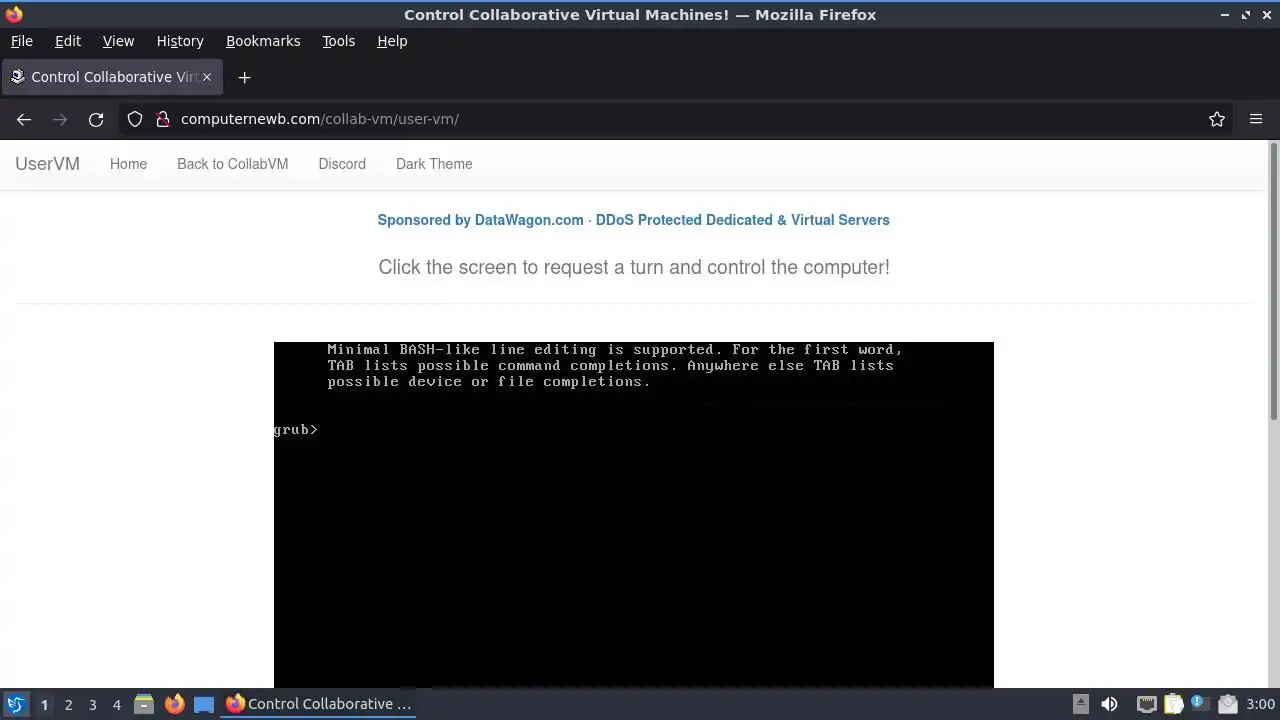The image size is (1280, 720).
Task: Open the DataWagon.com sponsor link
Action: coord(633,220)
